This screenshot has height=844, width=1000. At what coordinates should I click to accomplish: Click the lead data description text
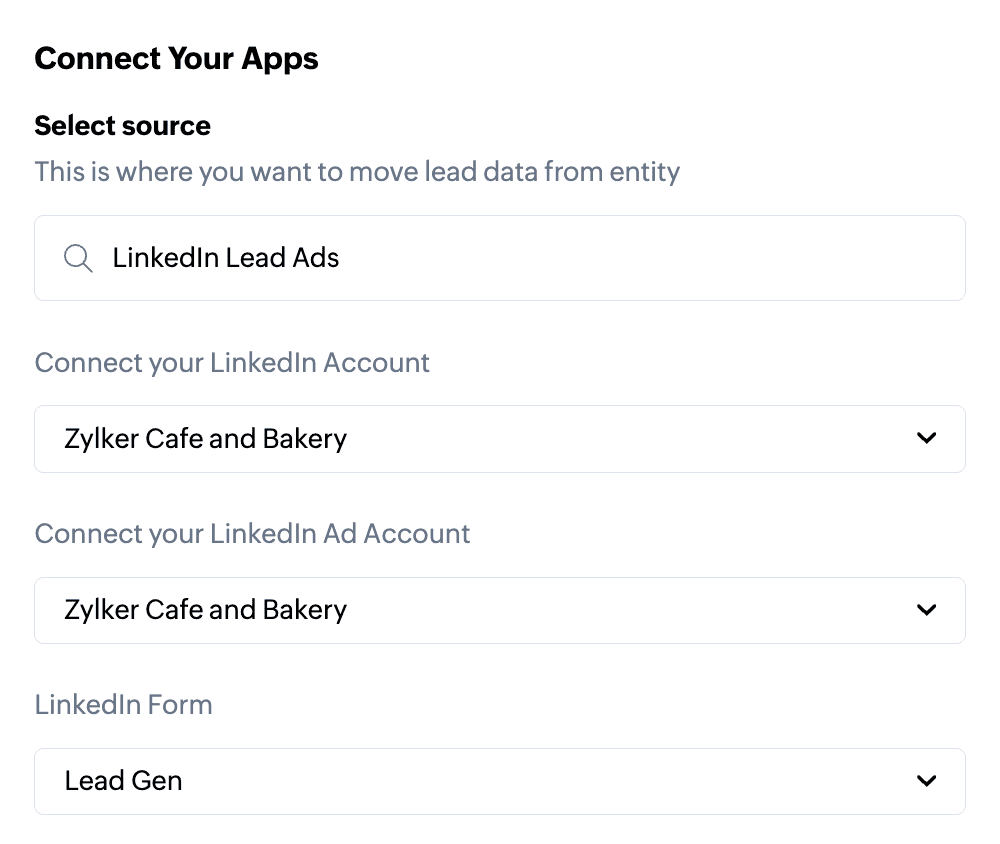click(x=357, y=171)
